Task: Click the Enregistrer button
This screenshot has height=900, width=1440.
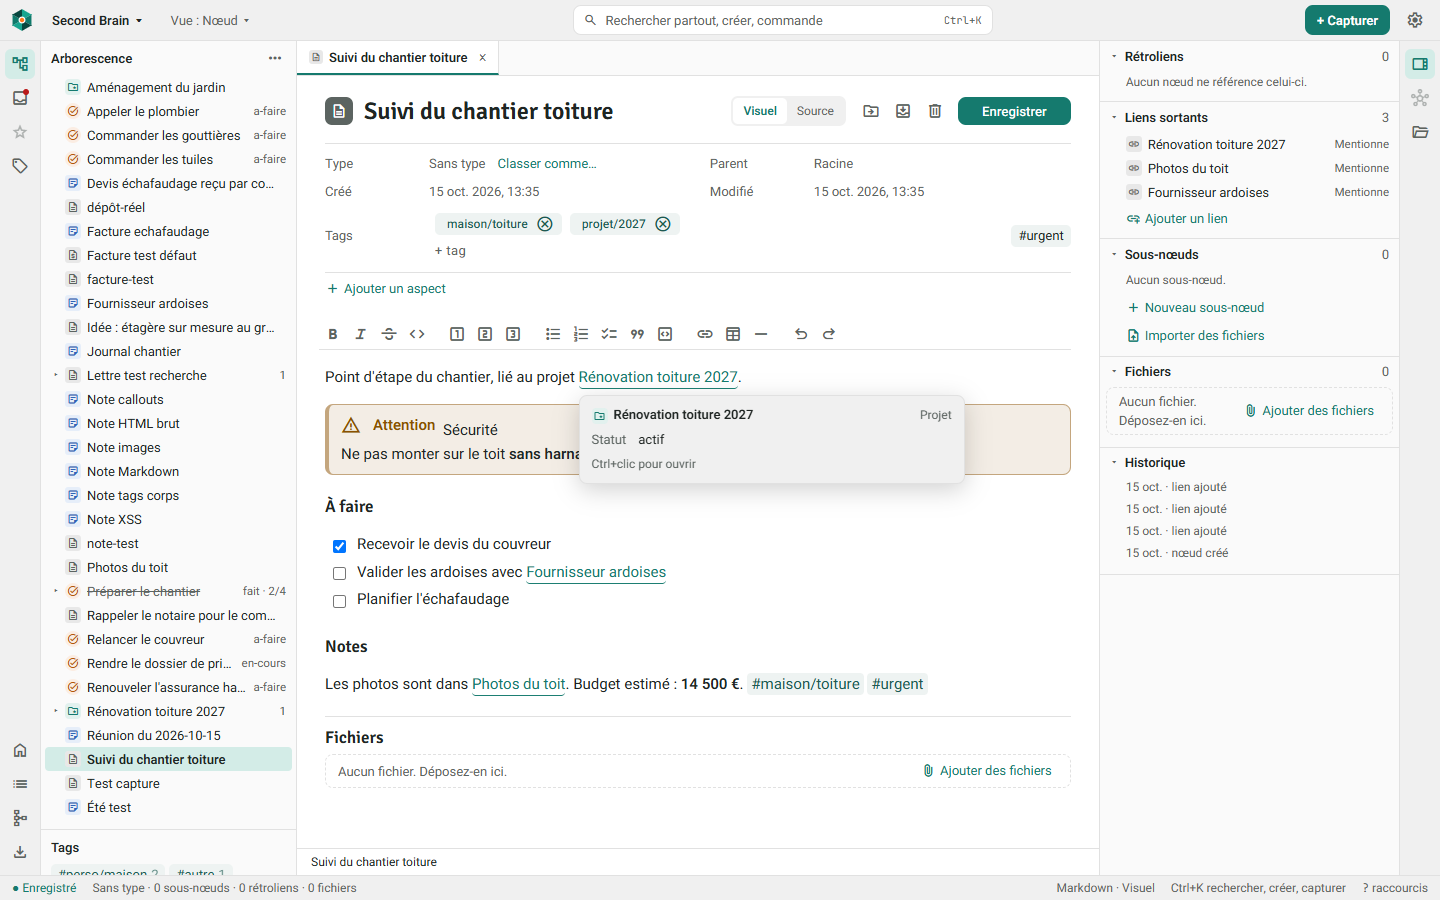Action: click(1014, 111)
